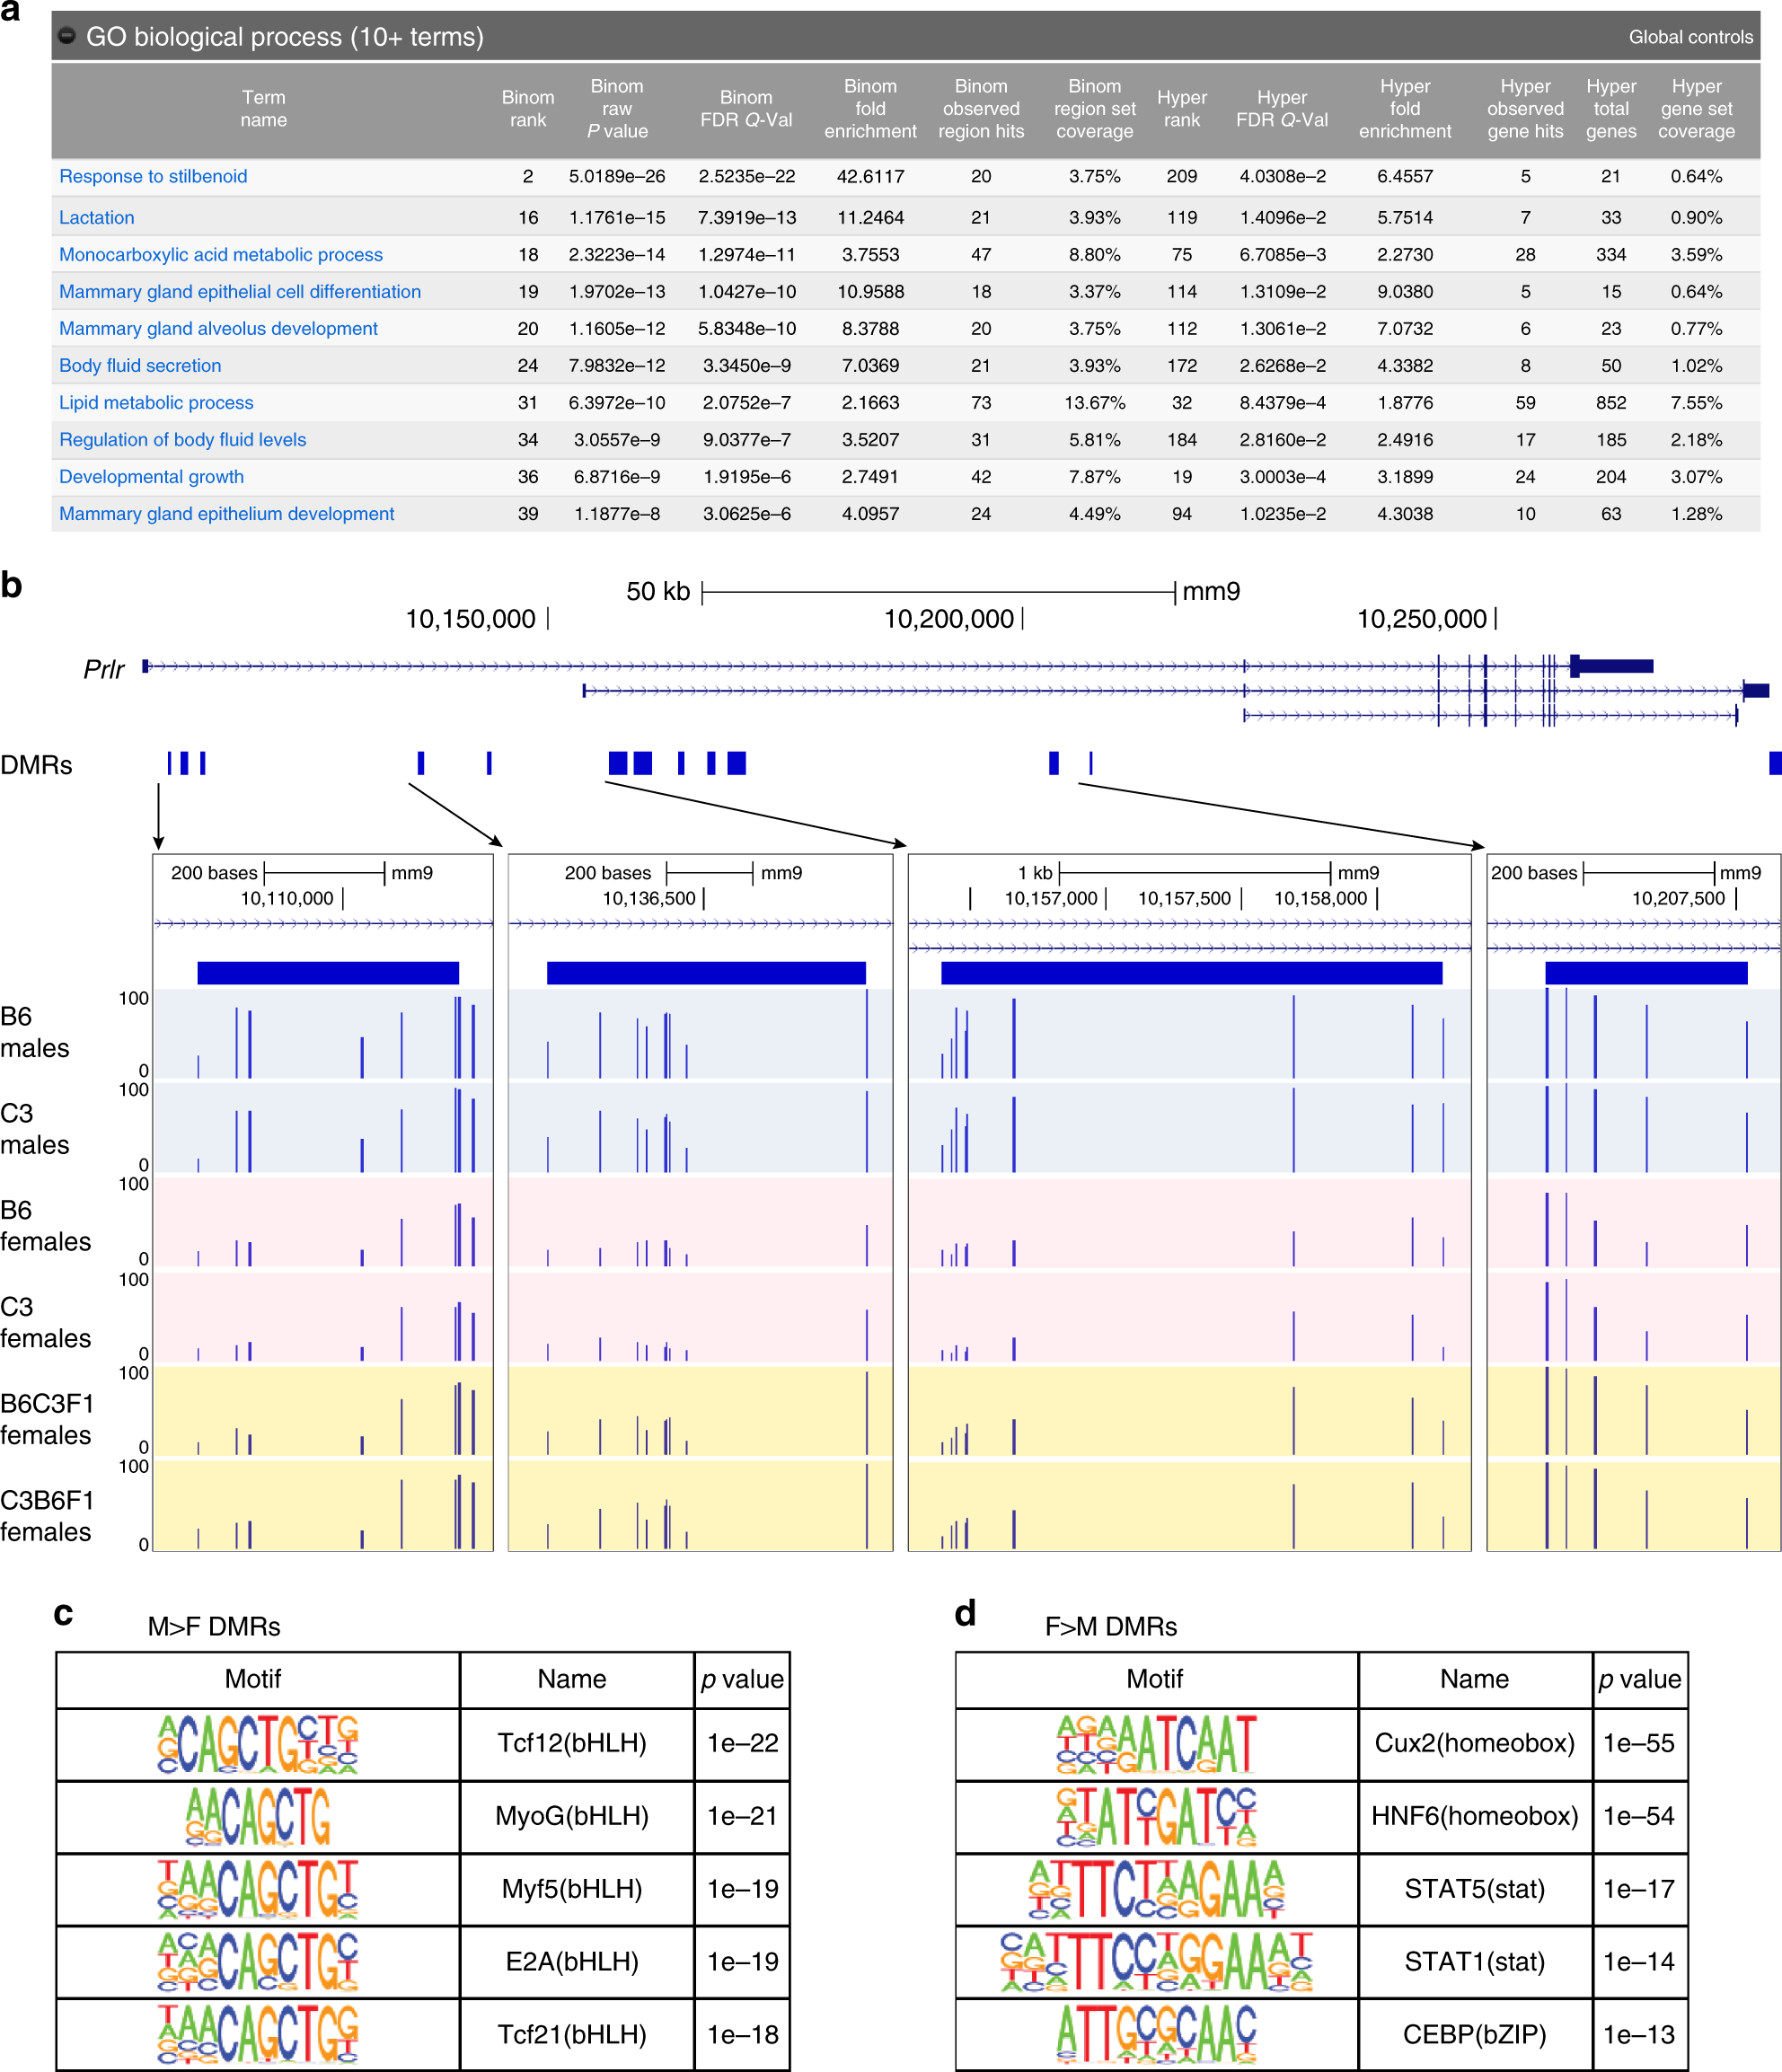Viewport: 1782px width, 2072px height.
Task: Click the Lipid metabolic process link
Action: pyautogui.click(x=156, y=402)
